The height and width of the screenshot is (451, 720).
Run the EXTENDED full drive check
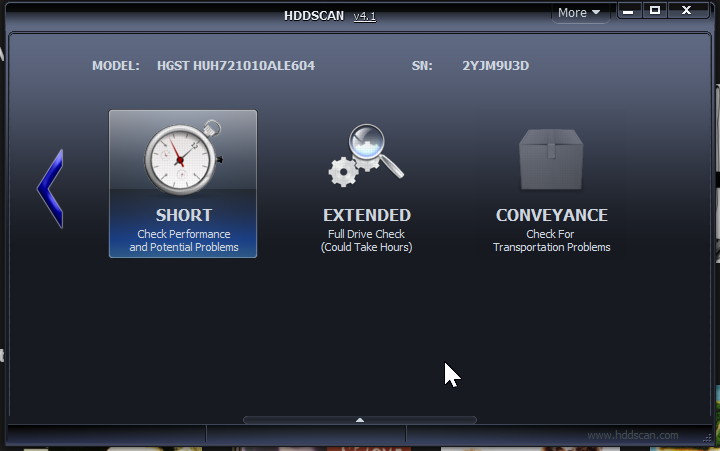pos(366,184)
